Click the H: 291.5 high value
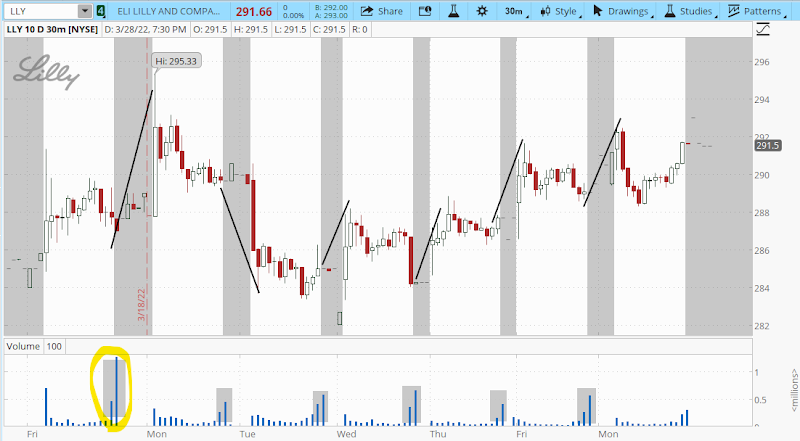This screenshot has height=441, width=800. click(251, 30)
